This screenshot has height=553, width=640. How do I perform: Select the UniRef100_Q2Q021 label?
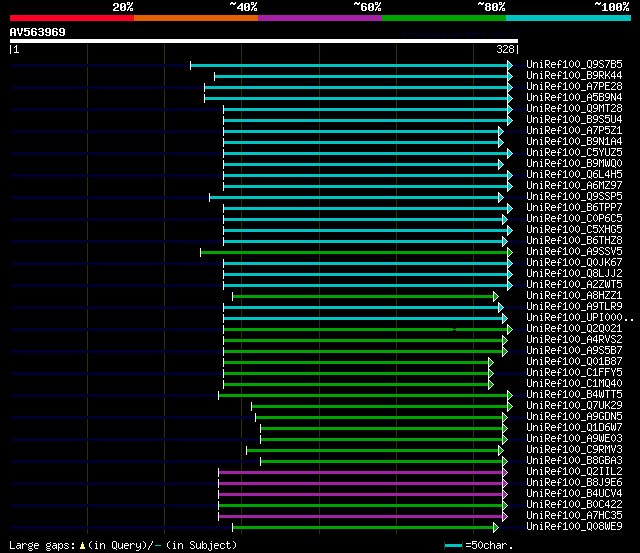(574, 329)
